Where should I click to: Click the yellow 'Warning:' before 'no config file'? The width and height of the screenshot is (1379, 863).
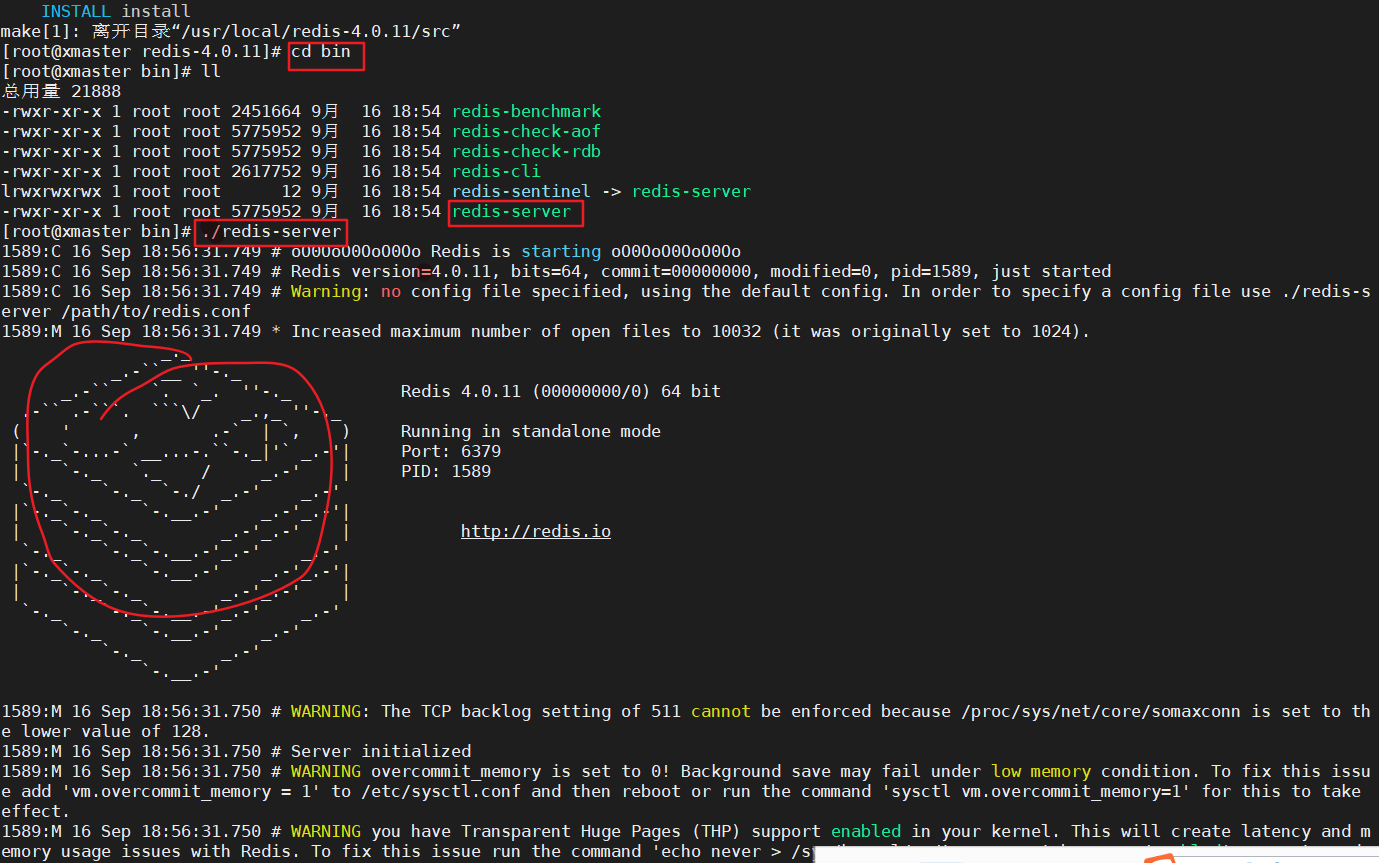pyautogui.click(x=331, y=291)
